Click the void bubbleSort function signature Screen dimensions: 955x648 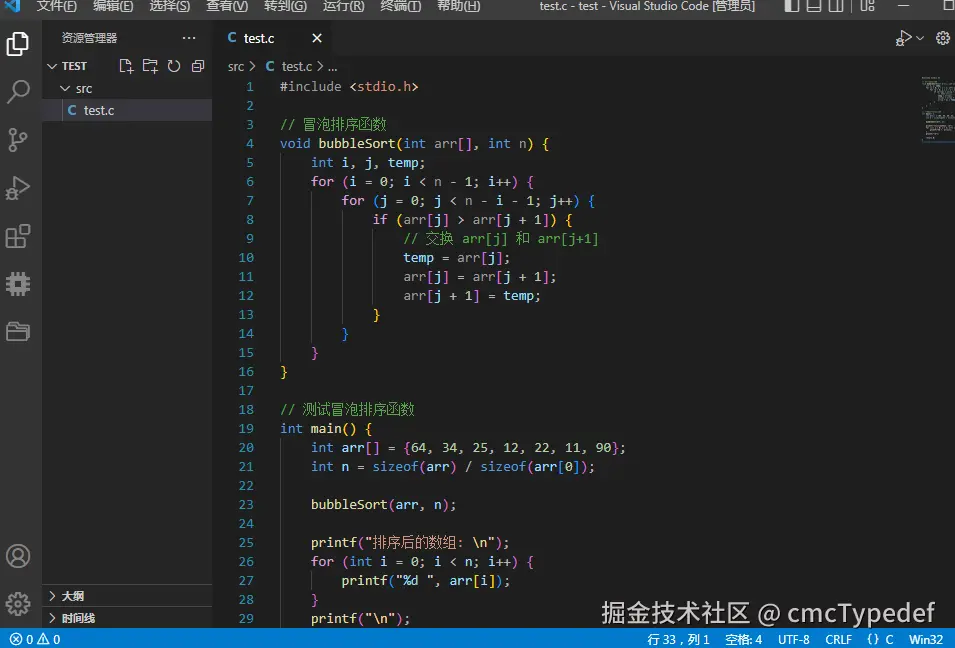click(414, 143)
